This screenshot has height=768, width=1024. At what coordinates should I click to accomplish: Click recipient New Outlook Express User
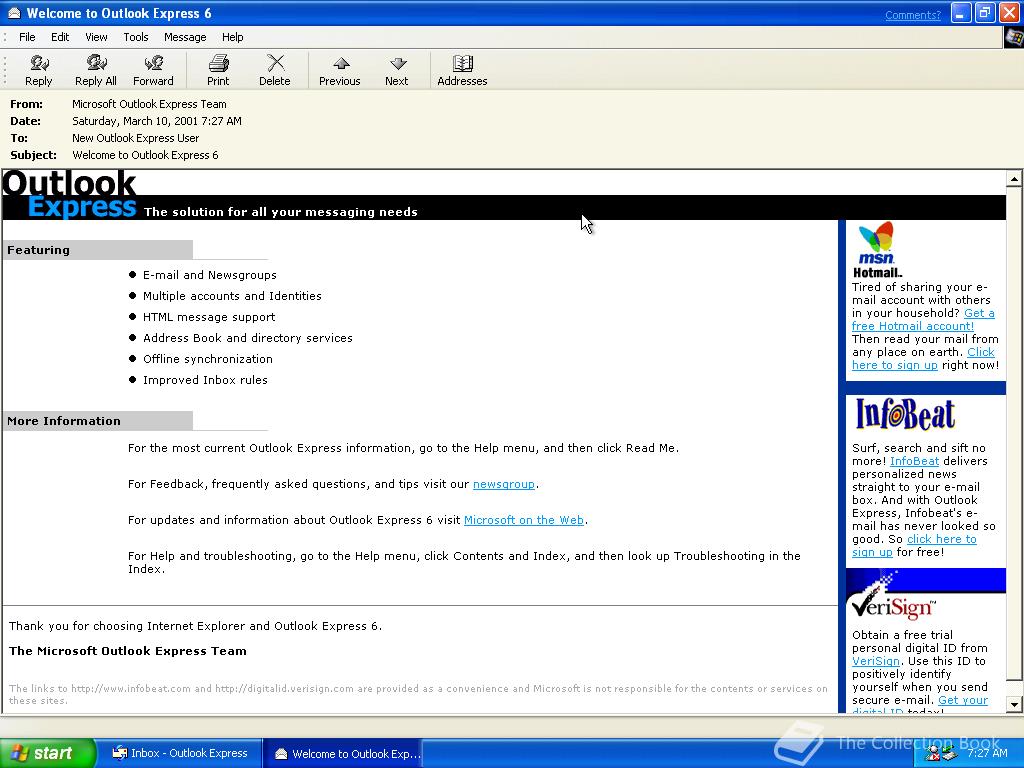coord(135,138)
